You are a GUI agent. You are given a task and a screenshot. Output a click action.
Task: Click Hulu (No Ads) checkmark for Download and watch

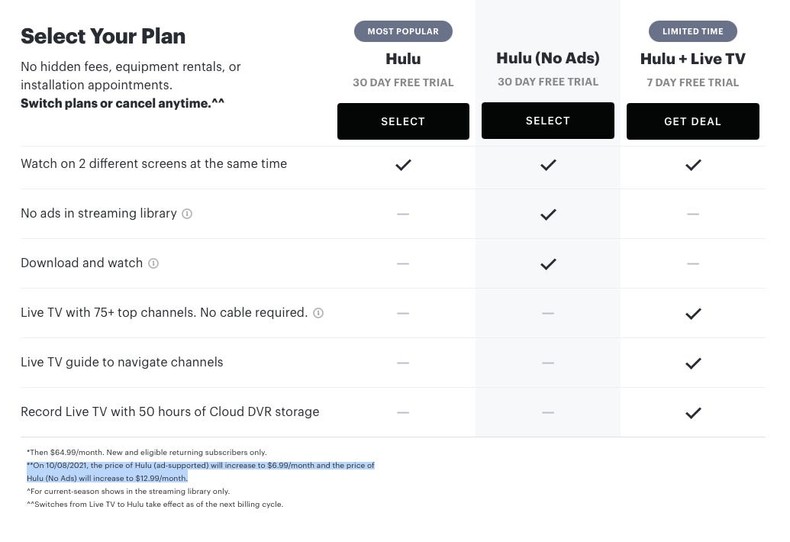(548, 264)
